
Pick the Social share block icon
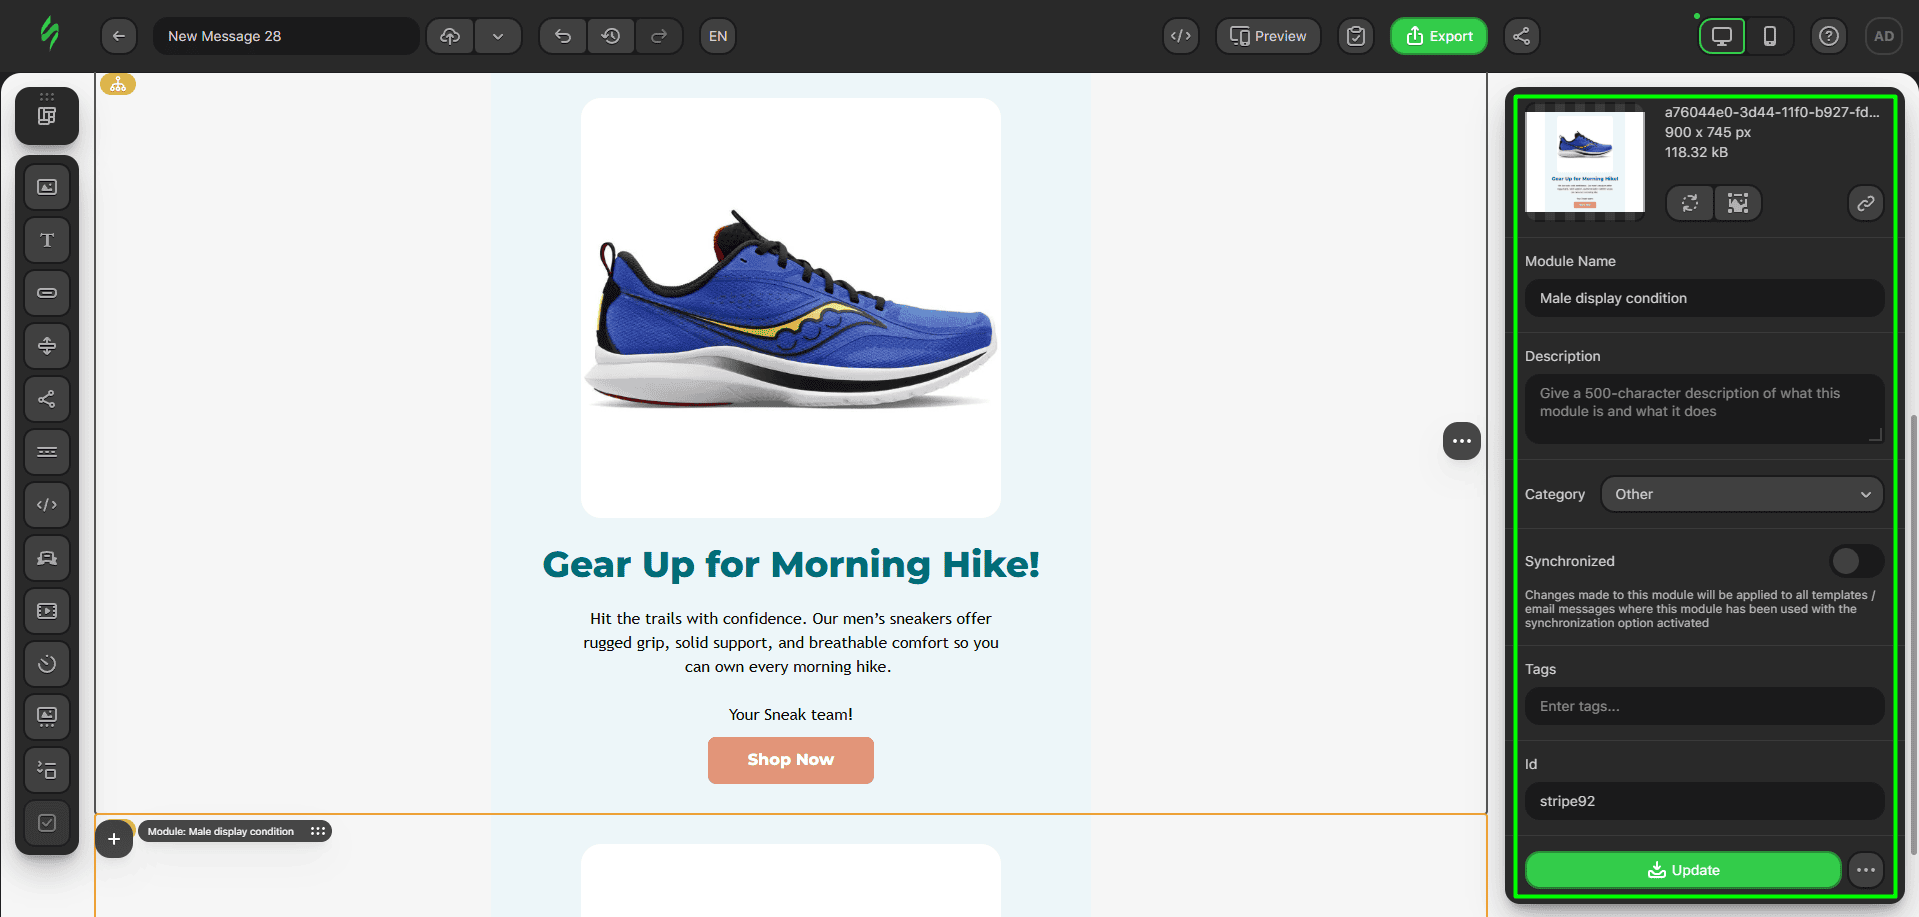tap(47, 399)
